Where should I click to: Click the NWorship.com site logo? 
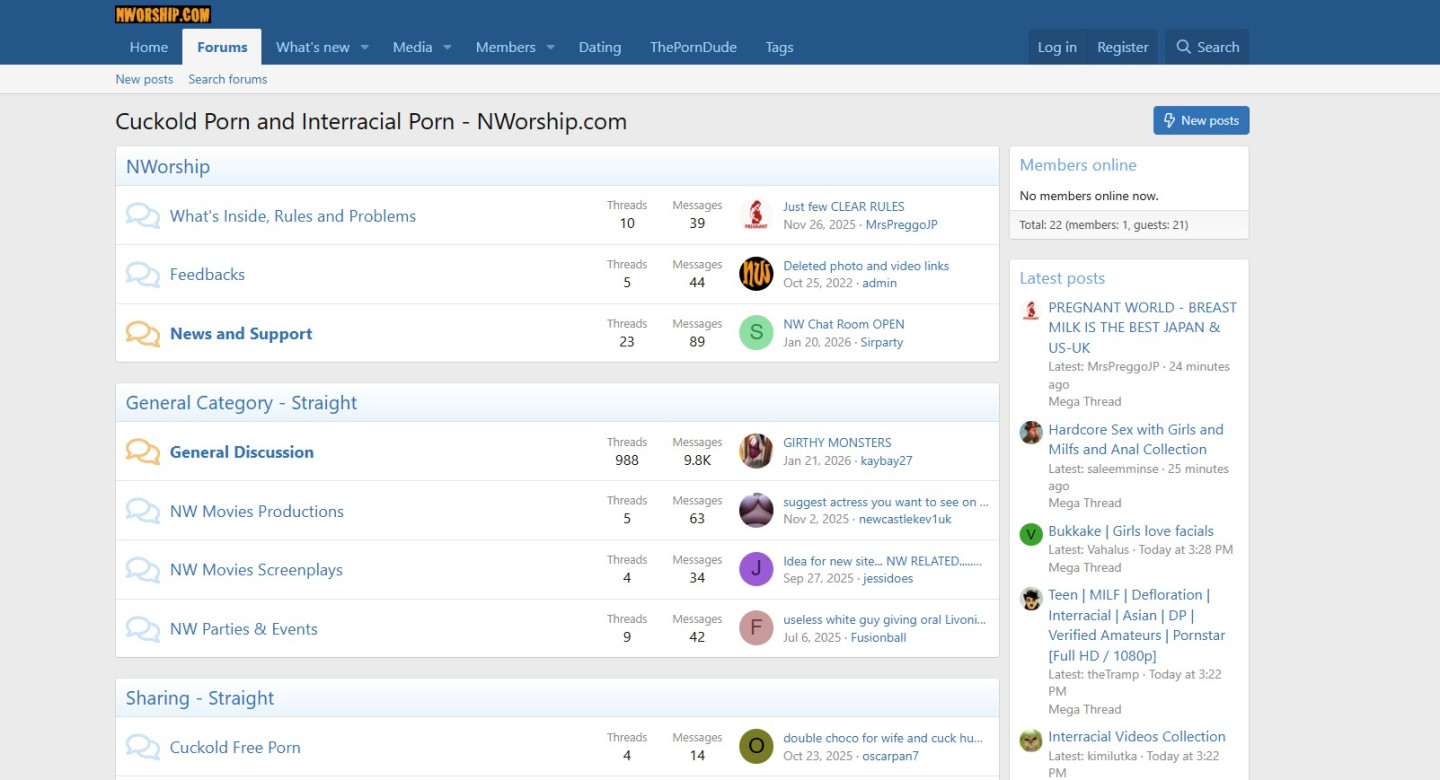(x=163, y=14)
